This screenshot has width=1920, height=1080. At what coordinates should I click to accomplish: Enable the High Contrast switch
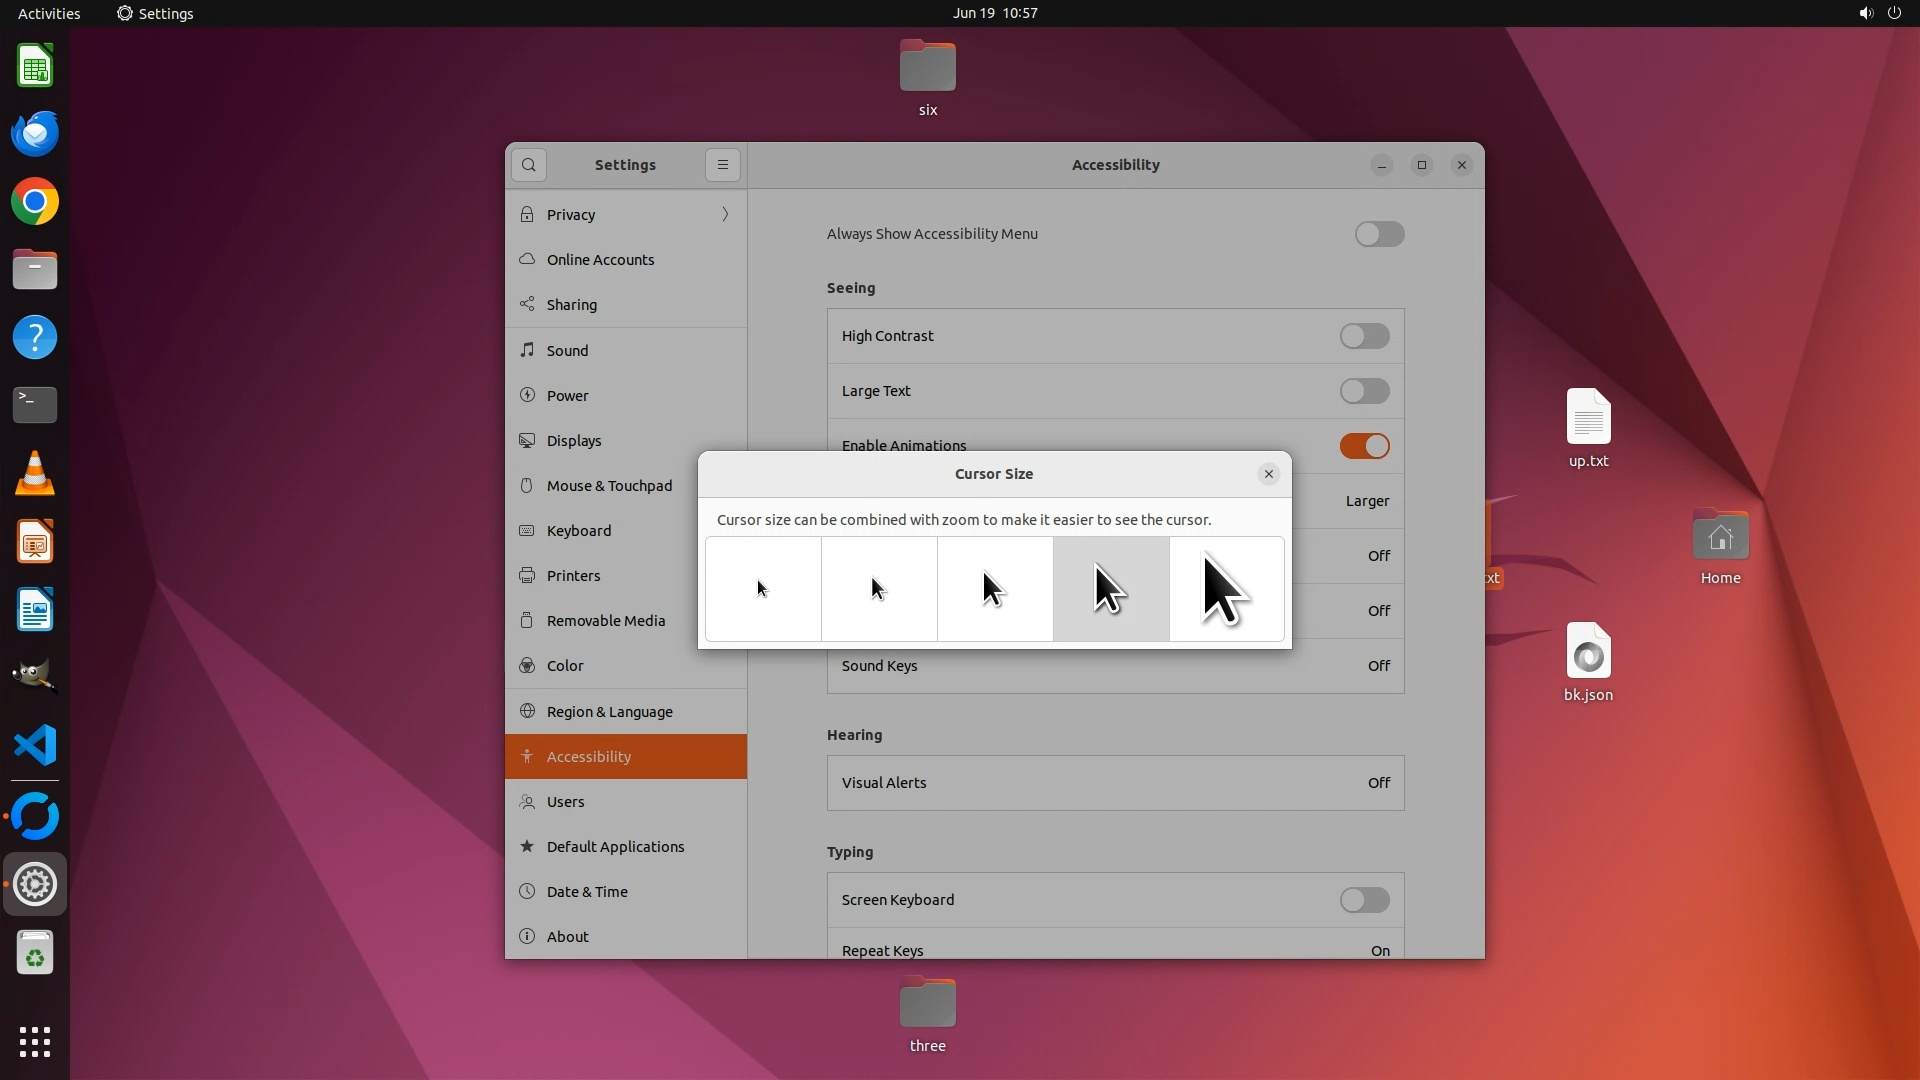[1364, 336]
